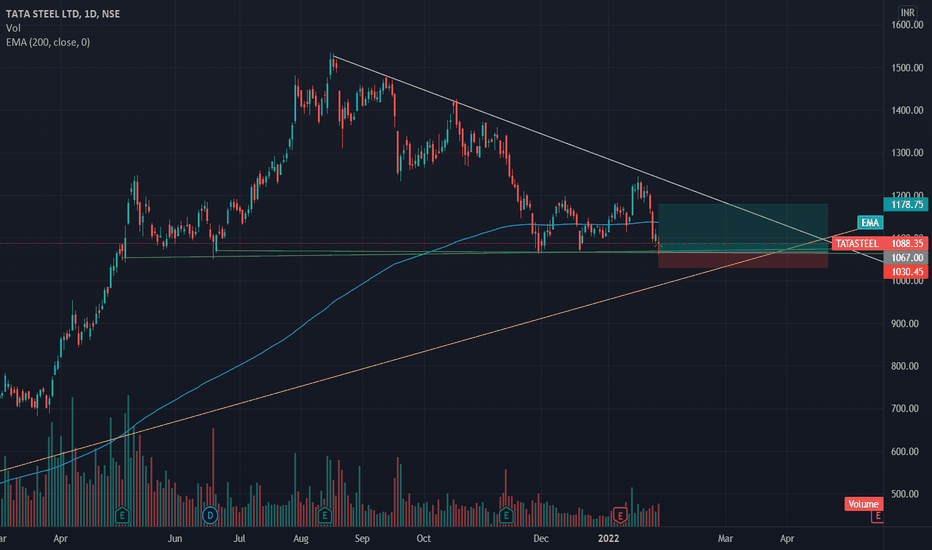Click the 700.00 price axis label

(x=905, y=408)
